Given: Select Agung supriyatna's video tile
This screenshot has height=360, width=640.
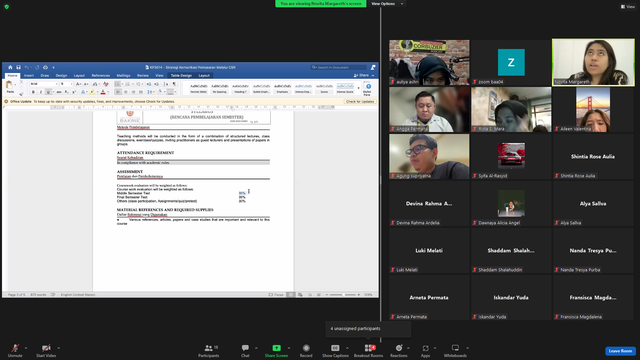Looking at the screenshot, I should [429, 156].
